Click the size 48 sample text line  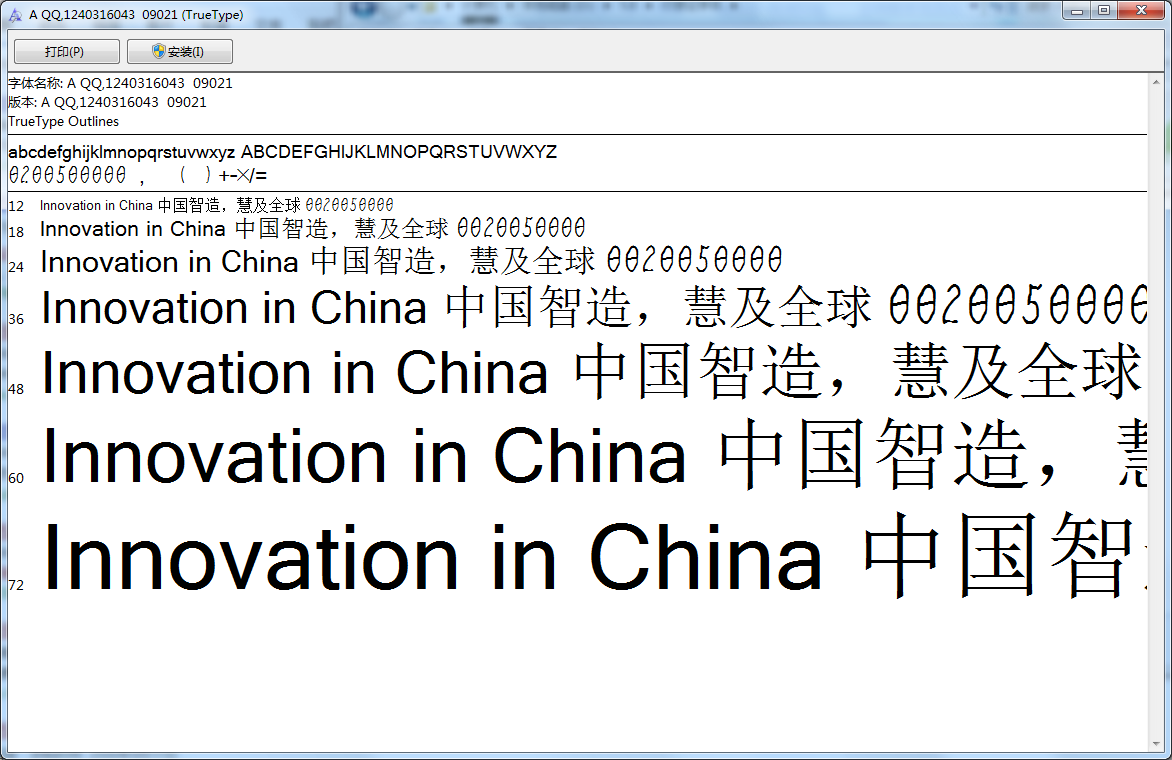[x=593, y=372]
